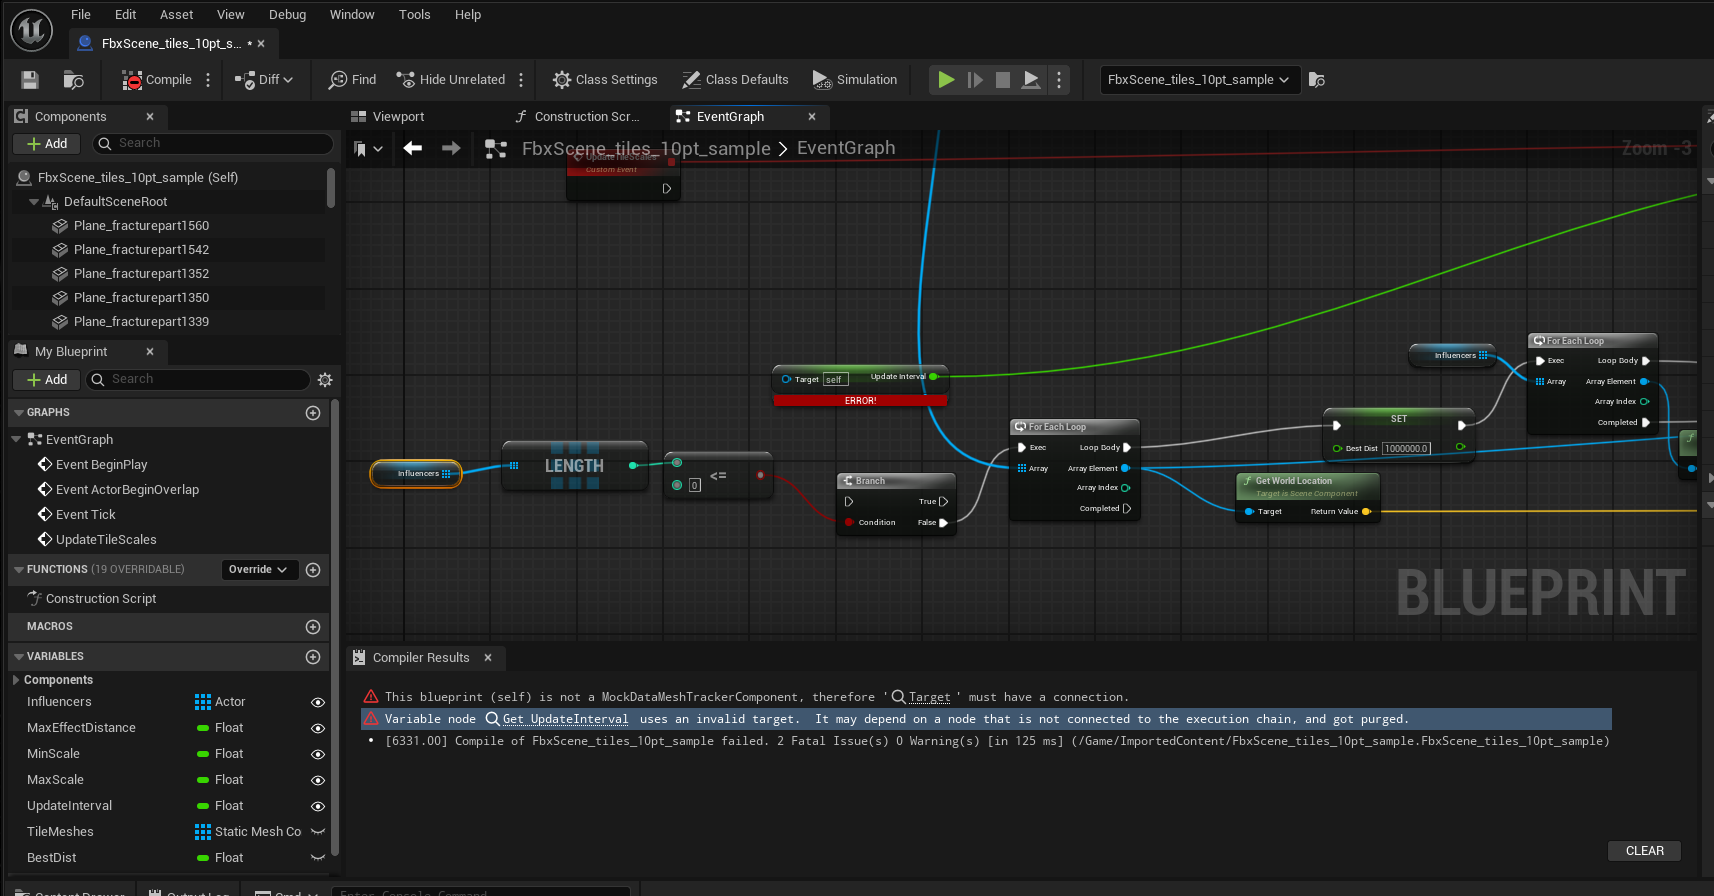Open the debug object selector dropdown
Image resolution: width=1714 pixels, height=896 pixels.
[x=1198, y=80]
